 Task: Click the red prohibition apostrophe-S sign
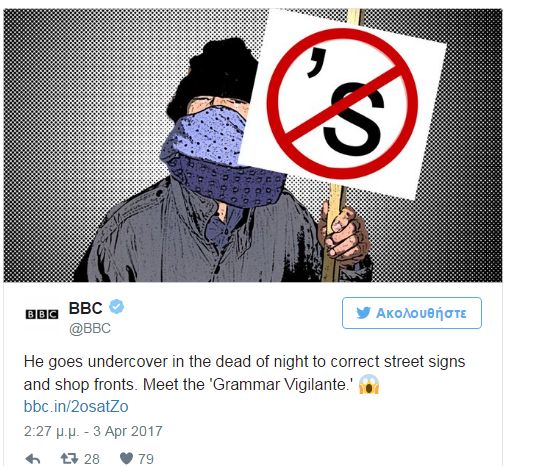point(342,104)
